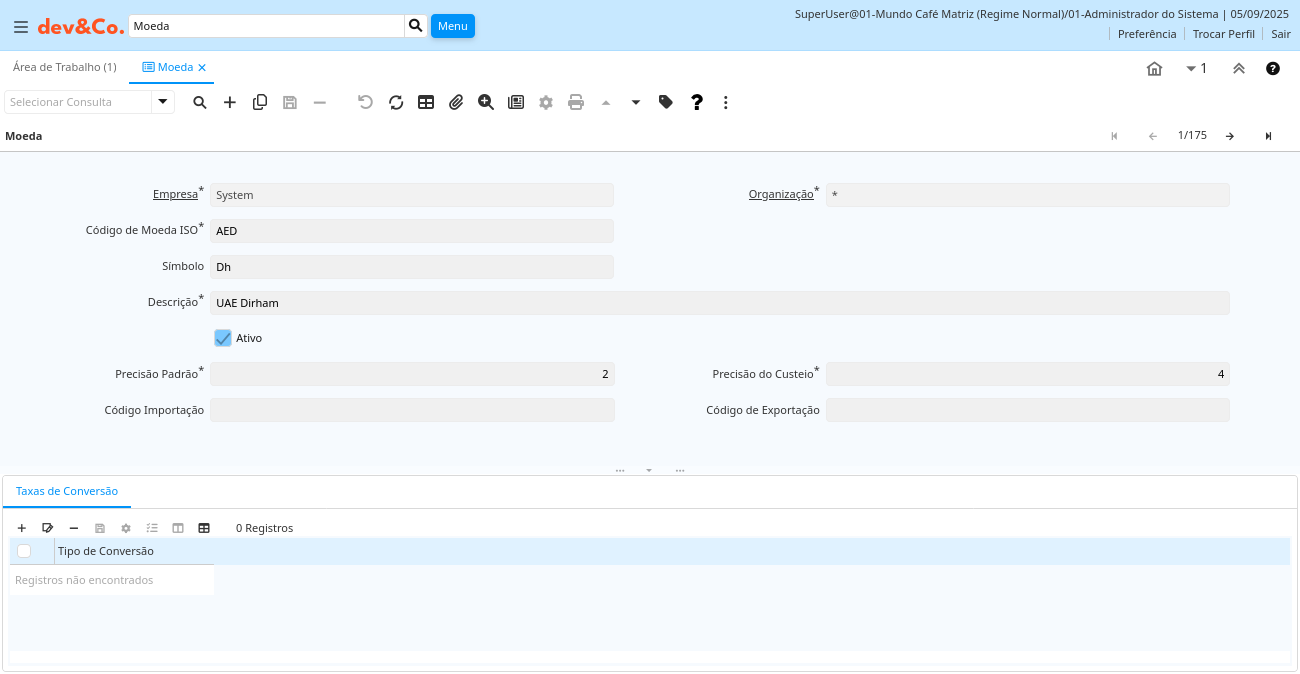This screenshot has height=674, width=1300.
Task: Uncheck the Ativo checkbox
Action: pyautogui.click(x=223, y=338)
